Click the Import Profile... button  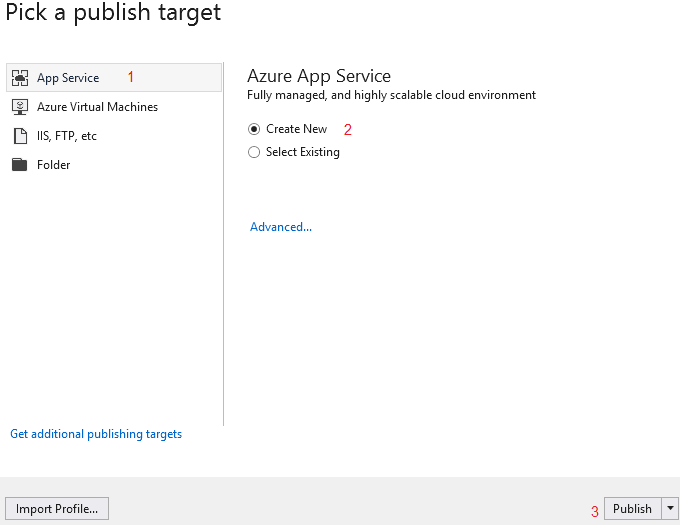tap(57, 509)
